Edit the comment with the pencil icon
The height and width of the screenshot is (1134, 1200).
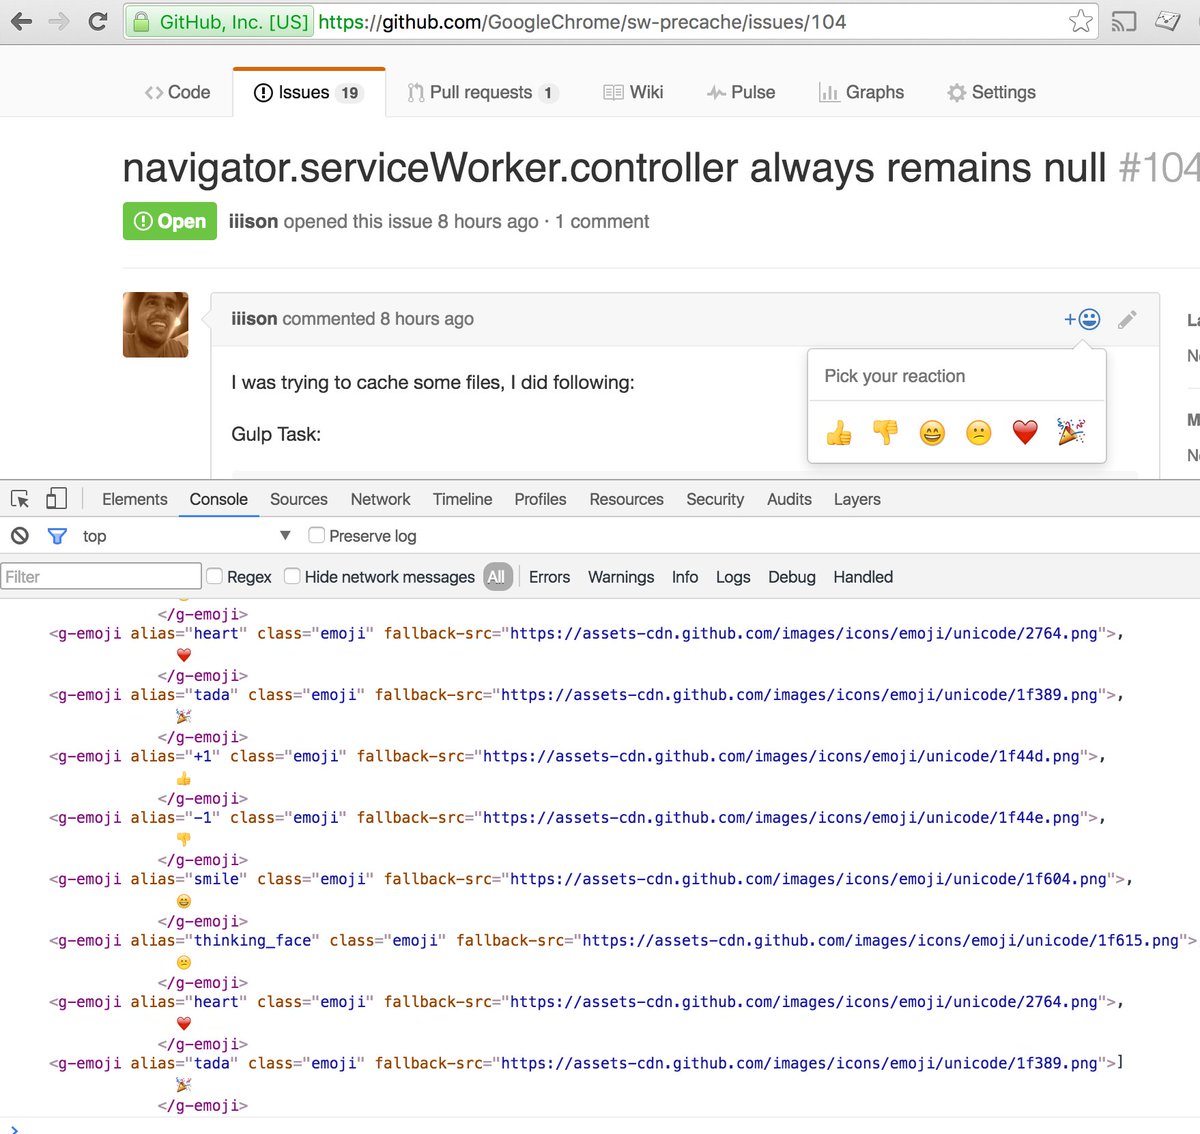click(x=1127, y=320)
